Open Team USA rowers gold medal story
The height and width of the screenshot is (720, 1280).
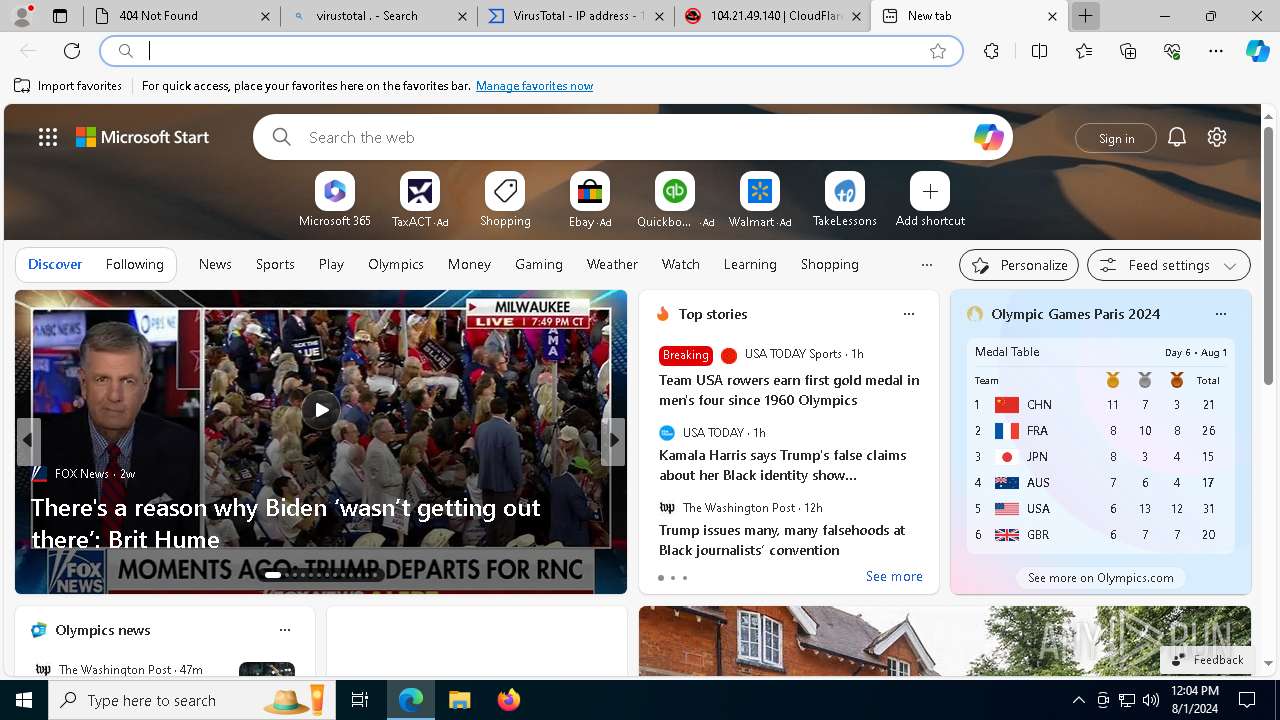[789, 390]
